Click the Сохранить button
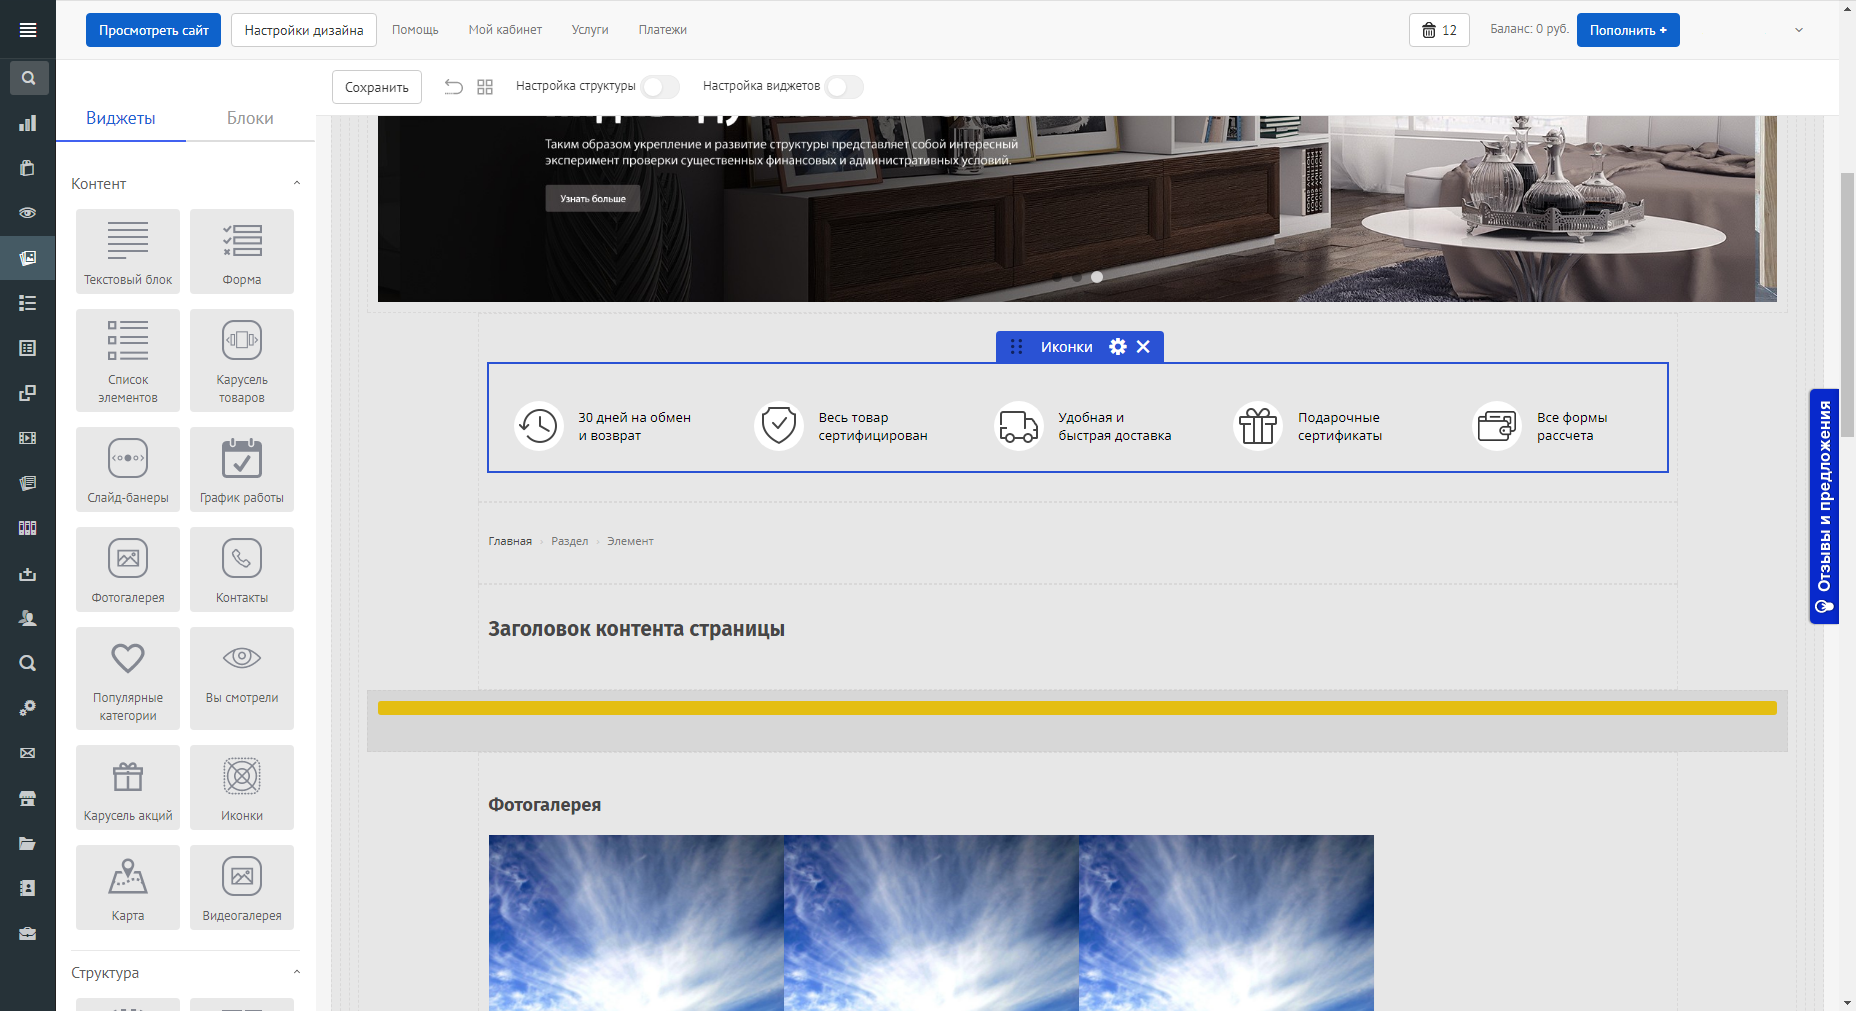 click(377, 87)
